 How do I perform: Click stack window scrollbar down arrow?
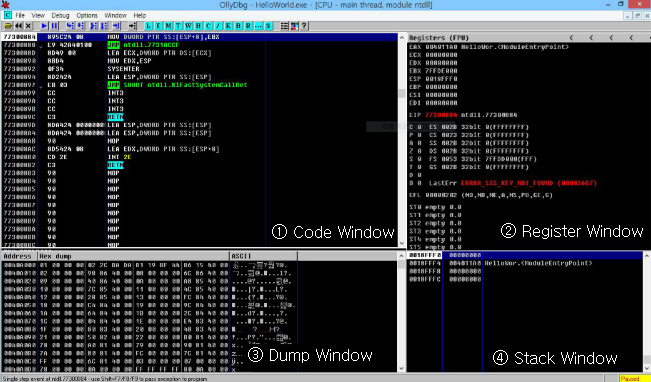coord(647,368)
